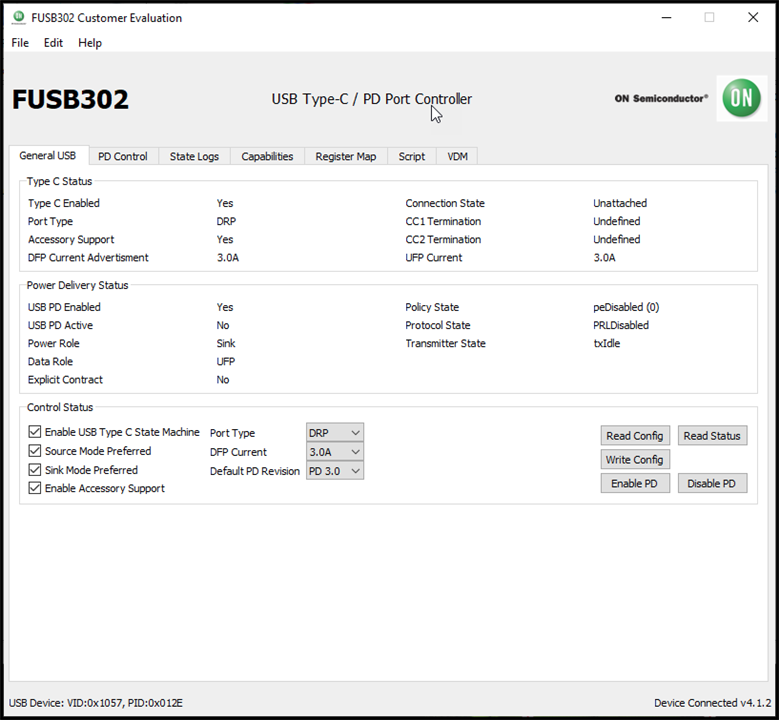Switch to the VDM tab
779x720 pixels.
pos(457,156)
